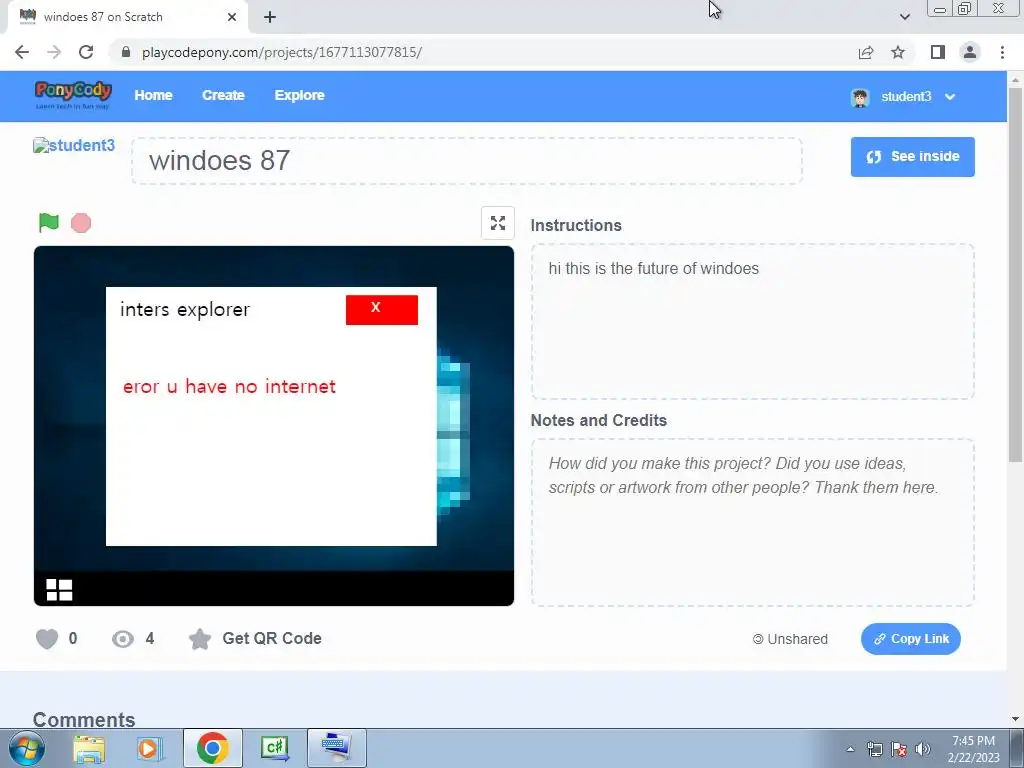Click the See inside button
This screenshot has width=1024, height=768.
coord(912,157)
